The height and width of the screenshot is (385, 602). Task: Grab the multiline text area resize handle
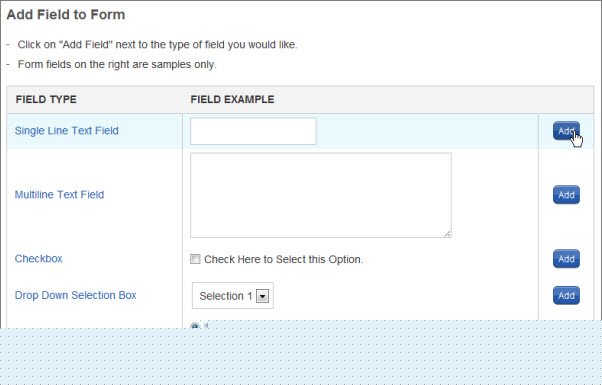tap(448, 234)
